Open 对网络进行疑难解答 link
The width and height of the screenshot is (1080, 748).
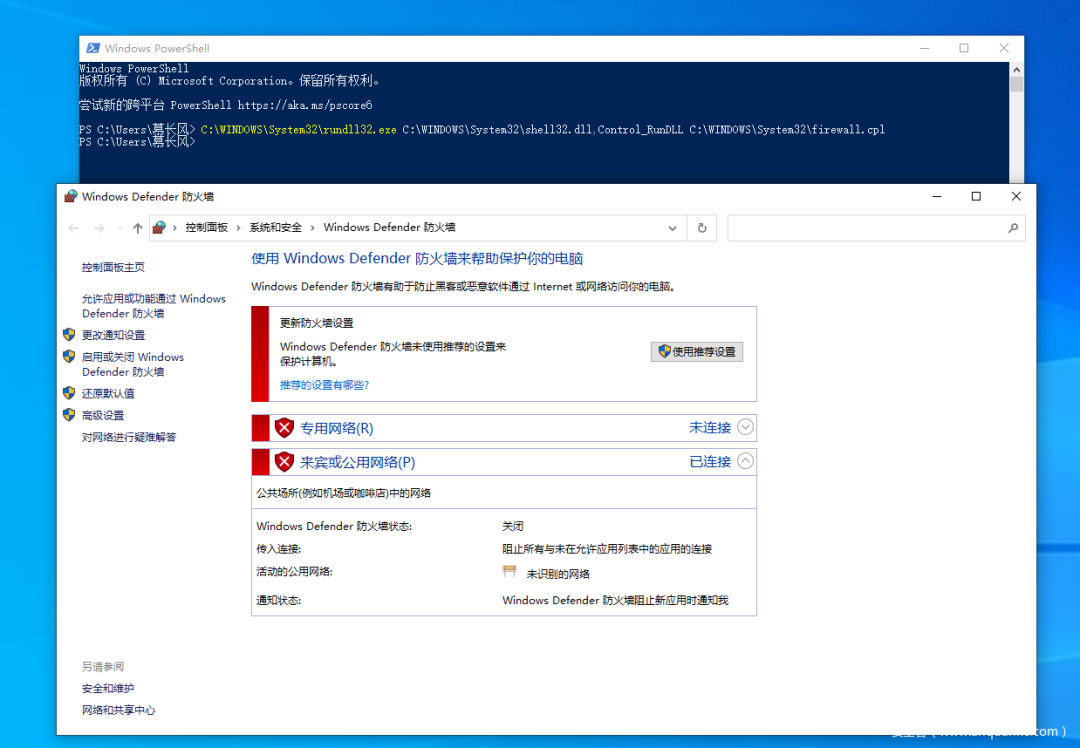(129, 437)
